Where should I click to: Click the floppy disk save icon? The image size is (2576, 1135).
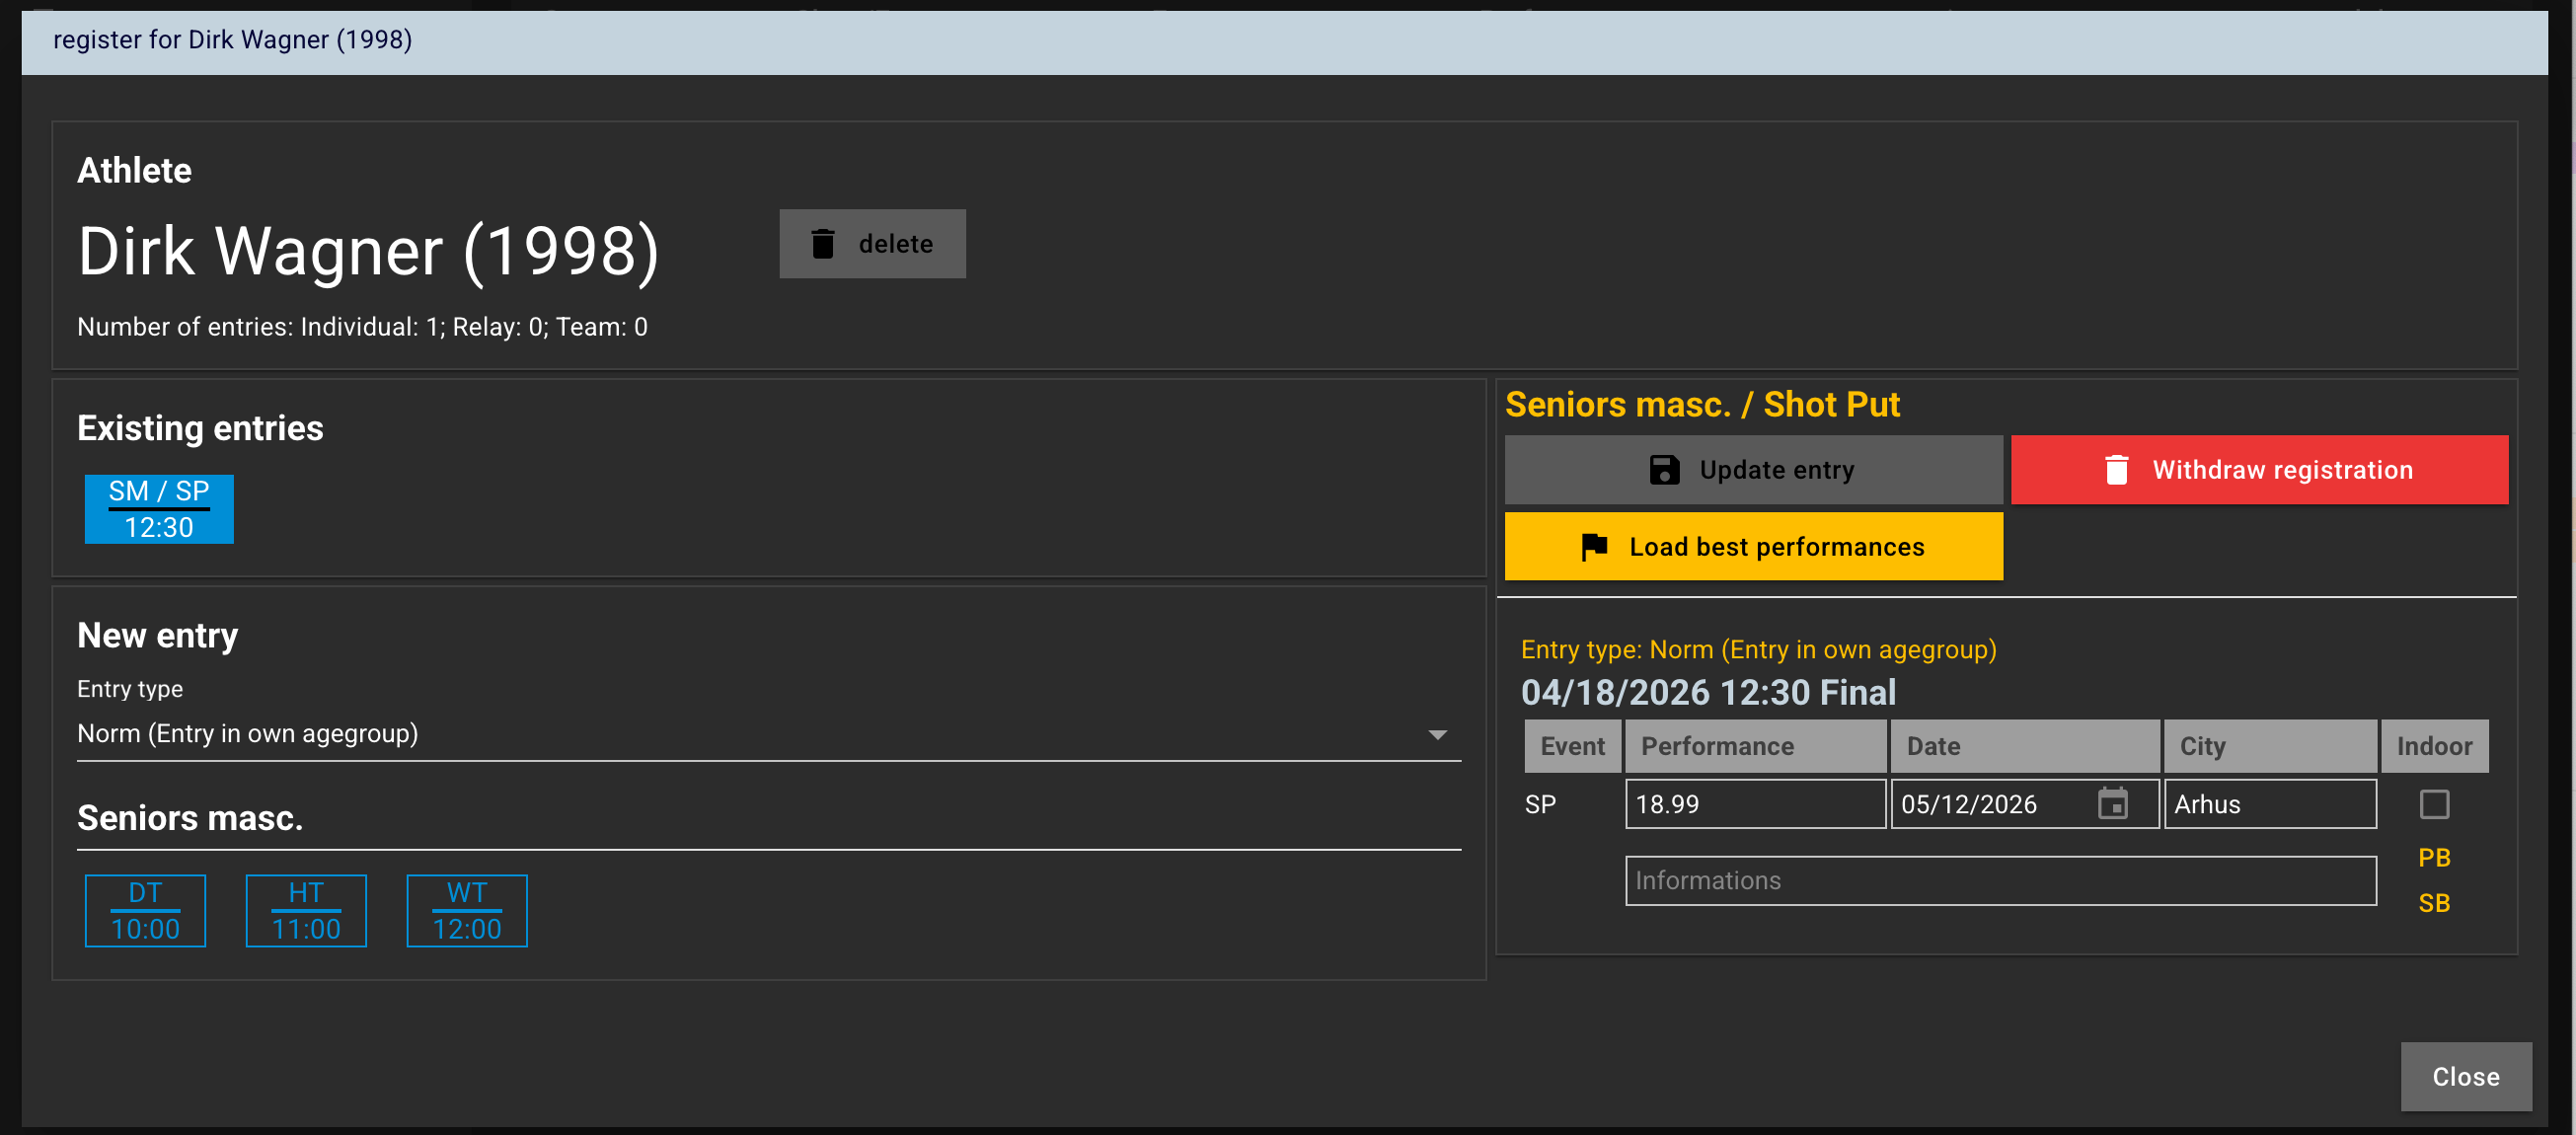tap(1663, 470)
